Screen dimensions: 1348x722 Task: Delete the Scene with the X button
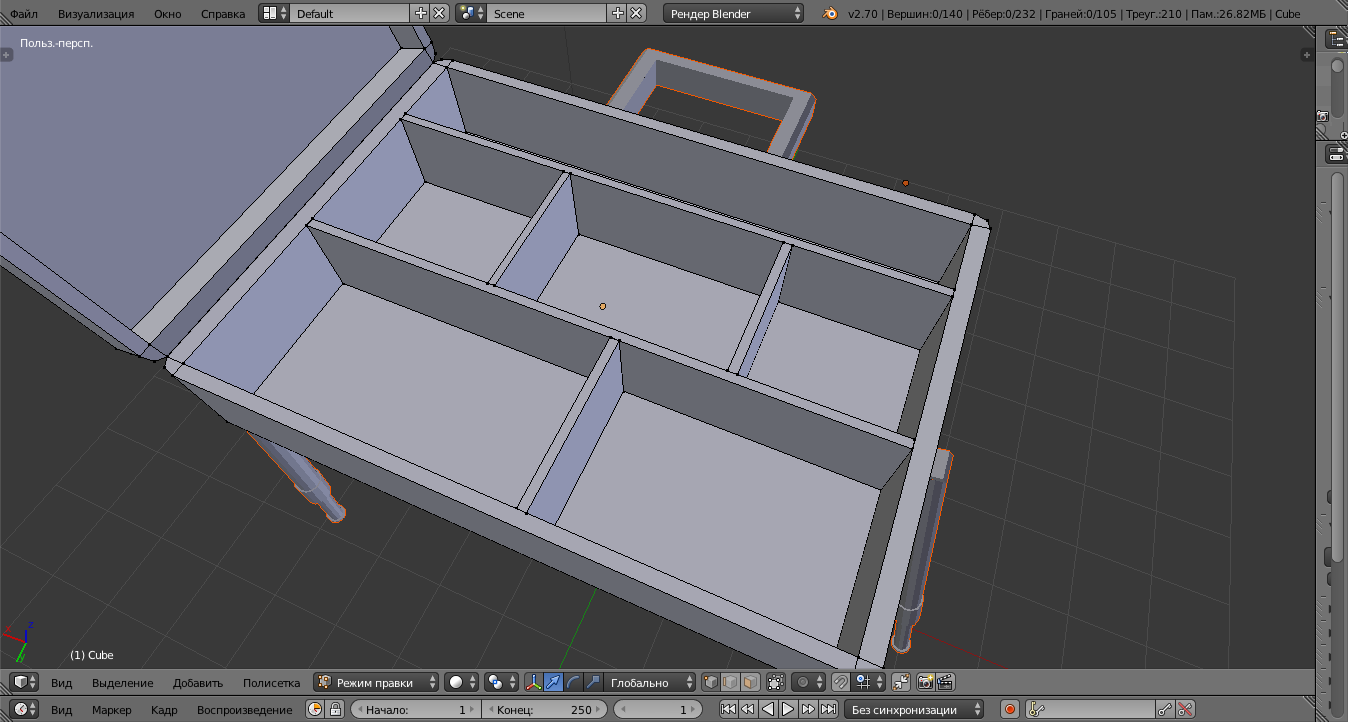pyautogui.click(x=635, y=13)
